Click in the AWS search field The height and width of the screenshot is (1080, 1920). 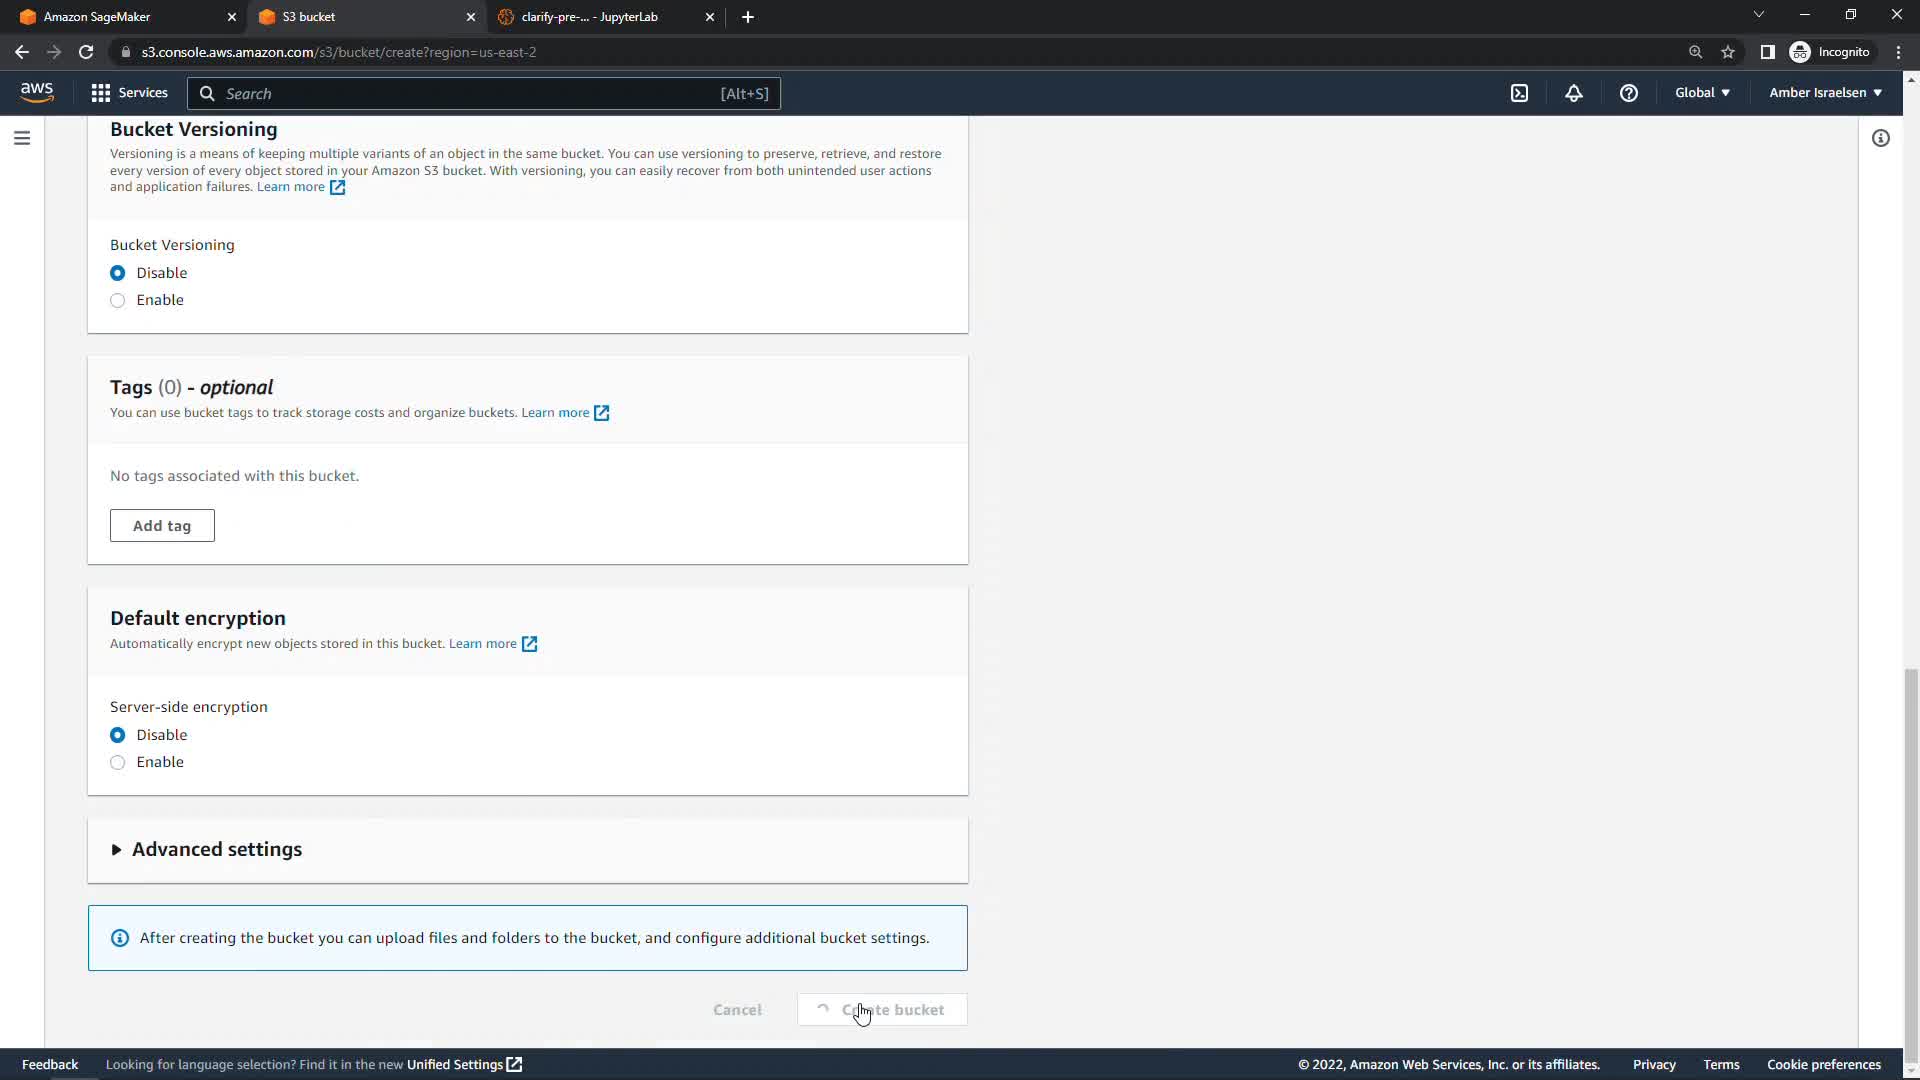[470, 93]
